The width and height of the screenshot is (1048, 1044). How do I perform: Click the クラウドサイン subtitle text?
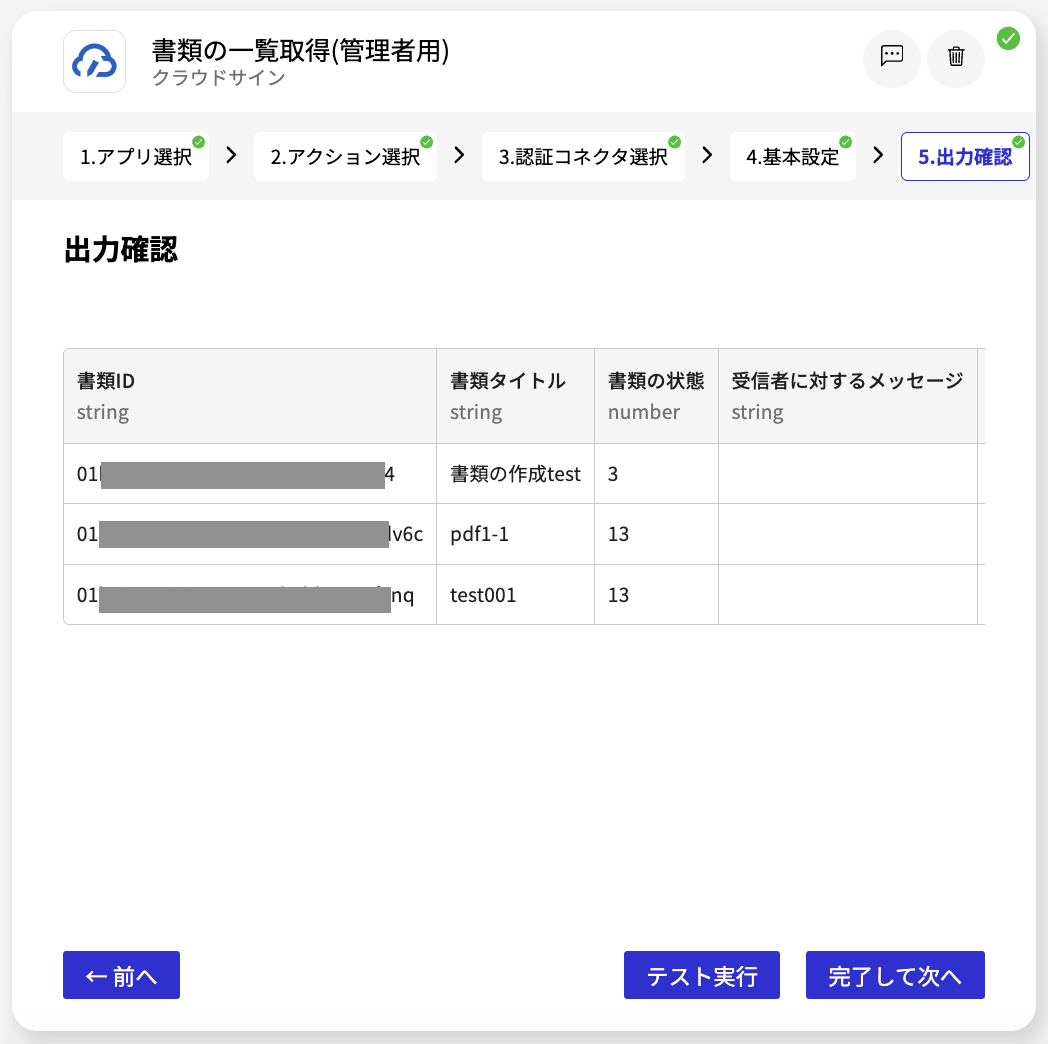tap(219, 78)
